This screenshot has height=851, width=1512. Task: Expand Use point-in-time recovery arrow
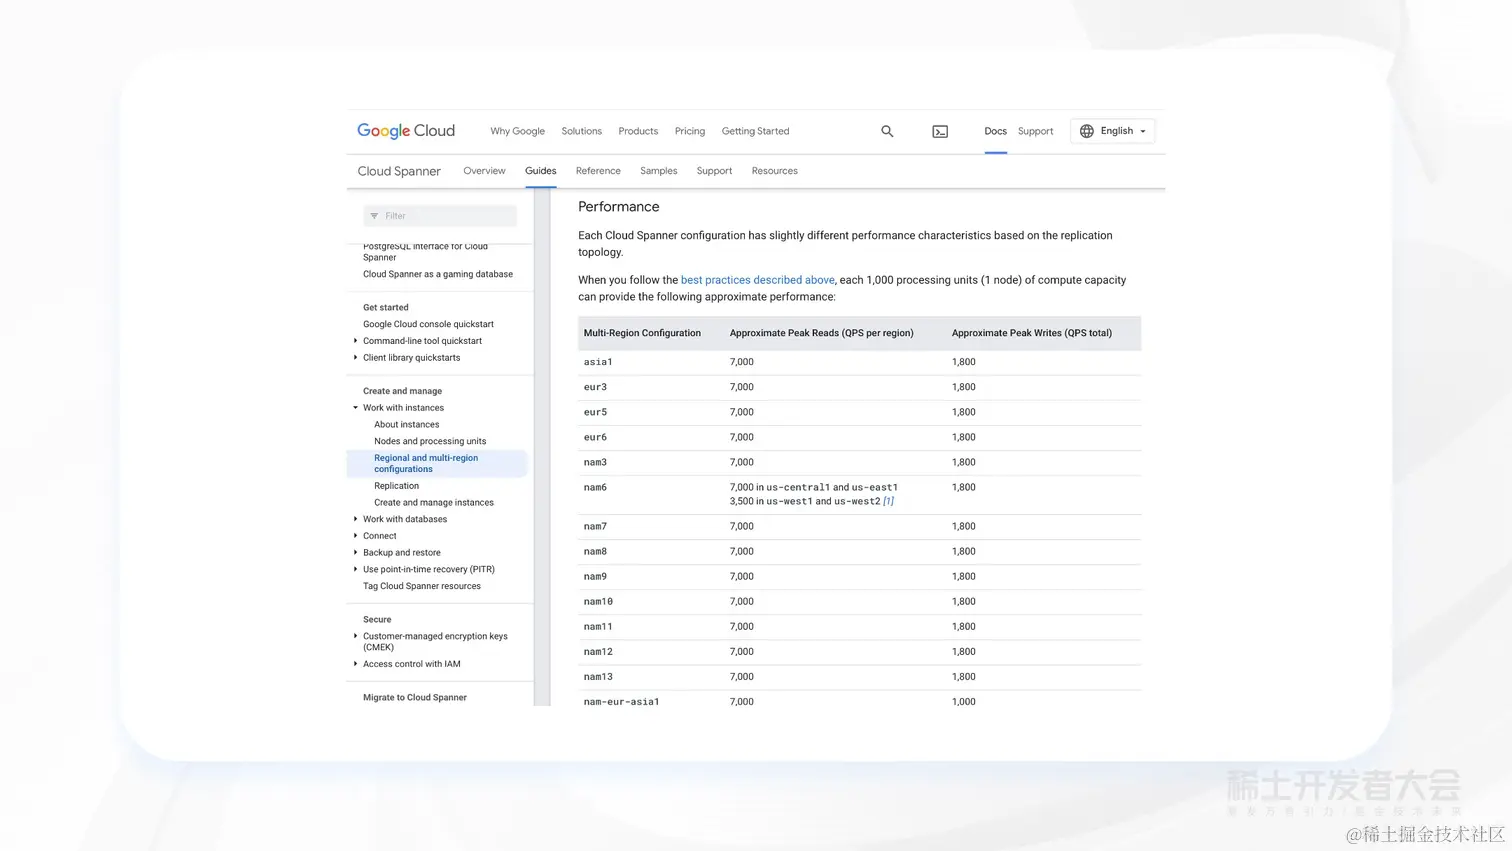click(355, 569)
